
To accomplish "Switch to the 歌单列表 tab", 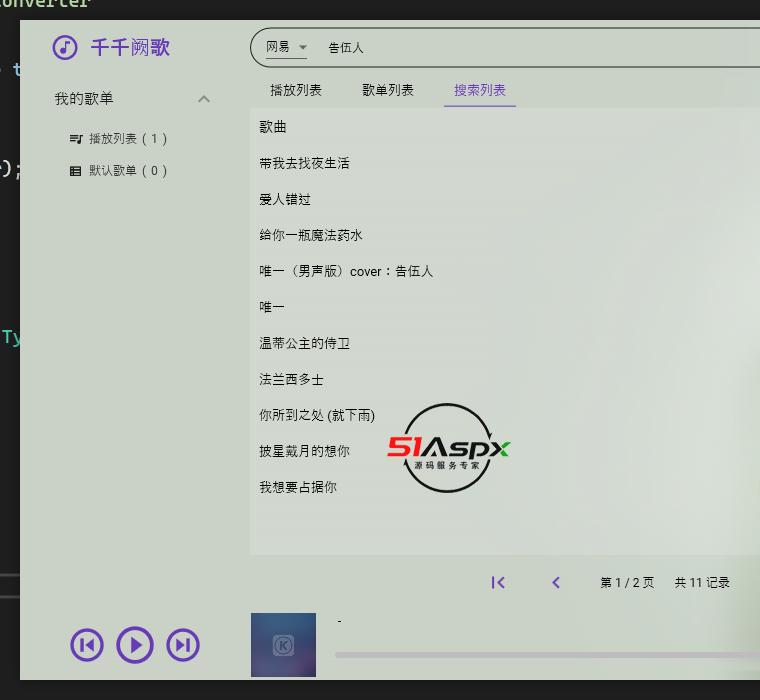I will (x=388, y=90).
